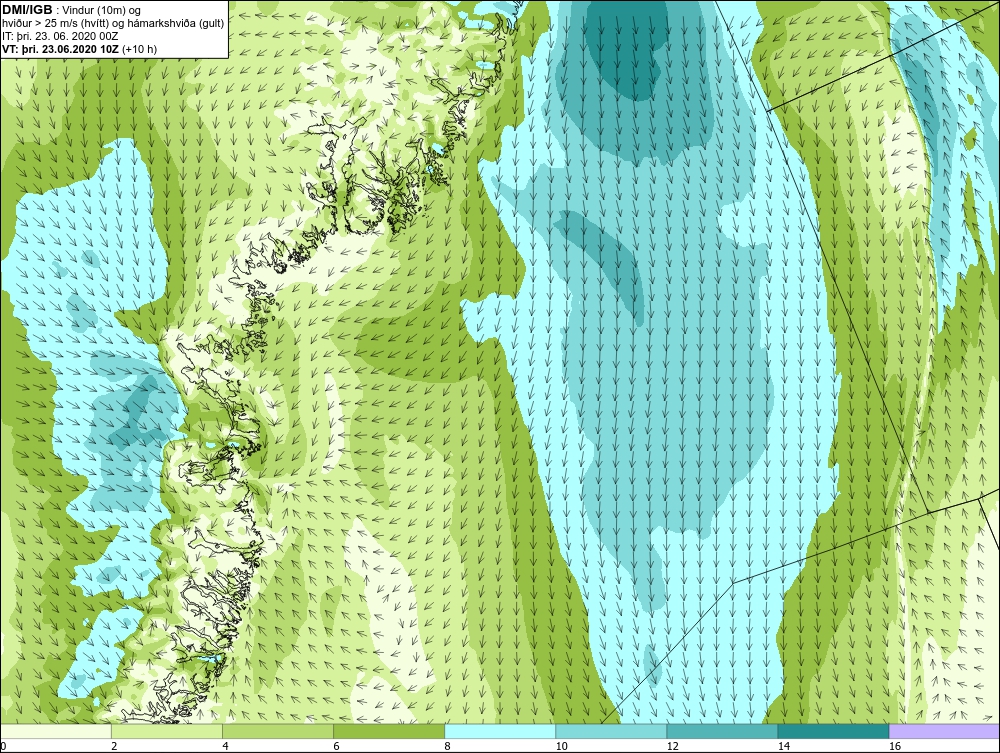Click the 10–12 m/s aqua legend swatch

tap(611, 731)
